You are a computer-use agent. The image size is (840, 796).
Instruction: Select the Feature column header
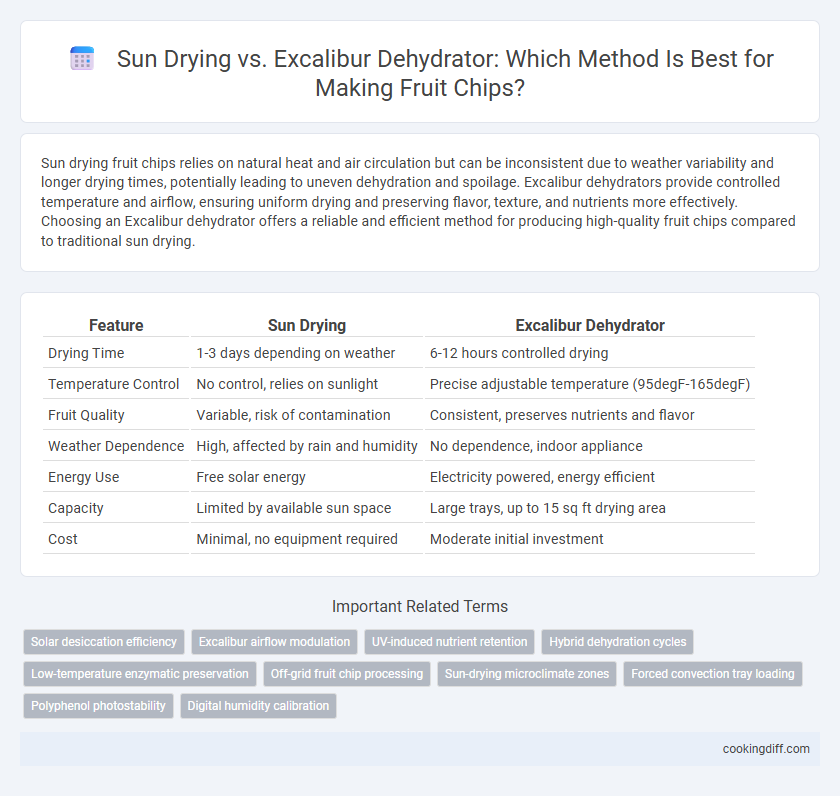(x=116, y=325)
